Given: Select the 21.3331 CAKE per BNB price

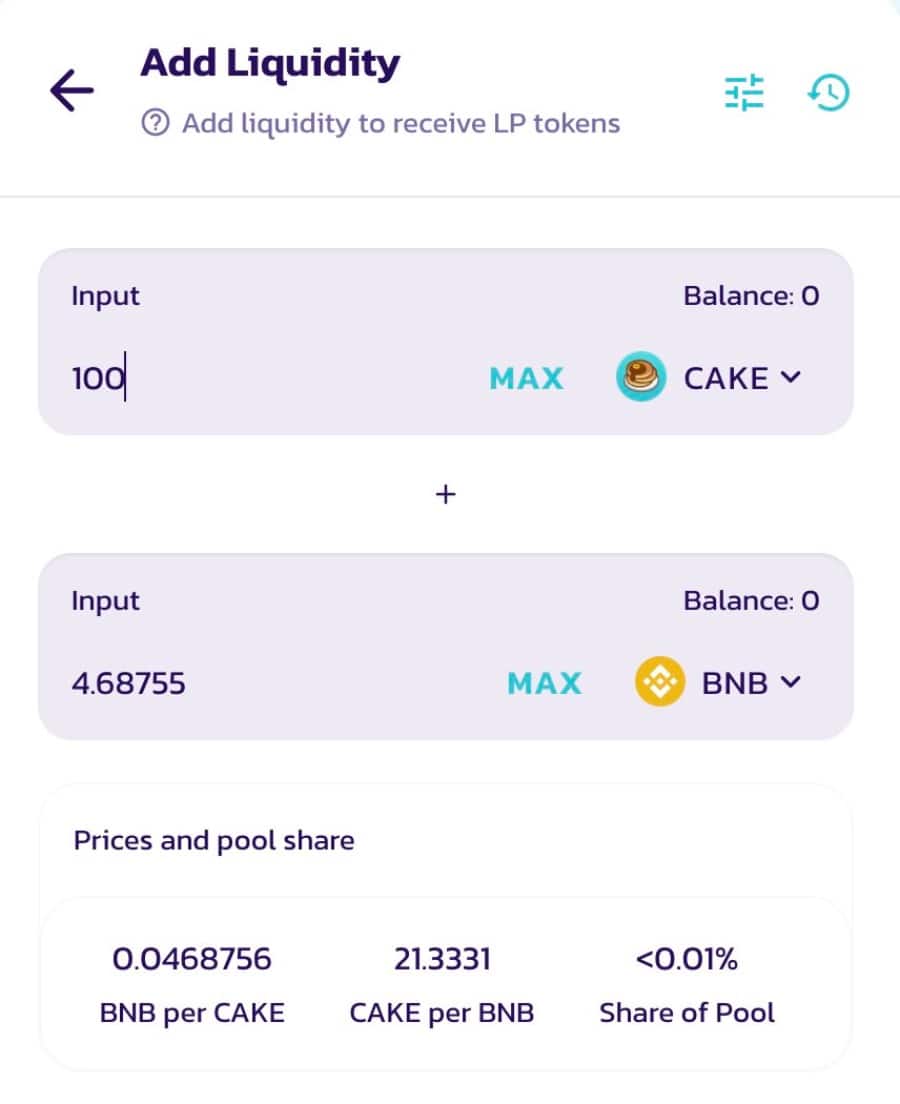Looking at the screenshot, I should click(442, 960).
